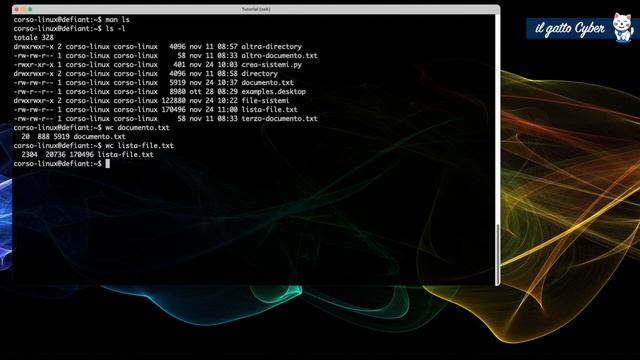This screenshot has height=360, width=640.
Task: Click the 'wc documento.txt' command
Action: tap(138, 127)
